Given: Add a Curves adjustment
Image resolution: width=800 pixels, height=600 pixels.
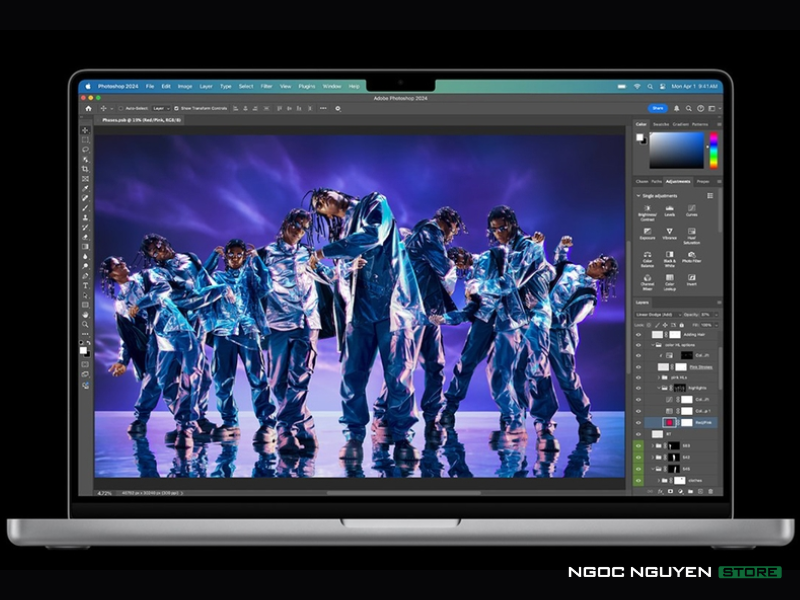Looking at the screenshot, I should (692, 210).
